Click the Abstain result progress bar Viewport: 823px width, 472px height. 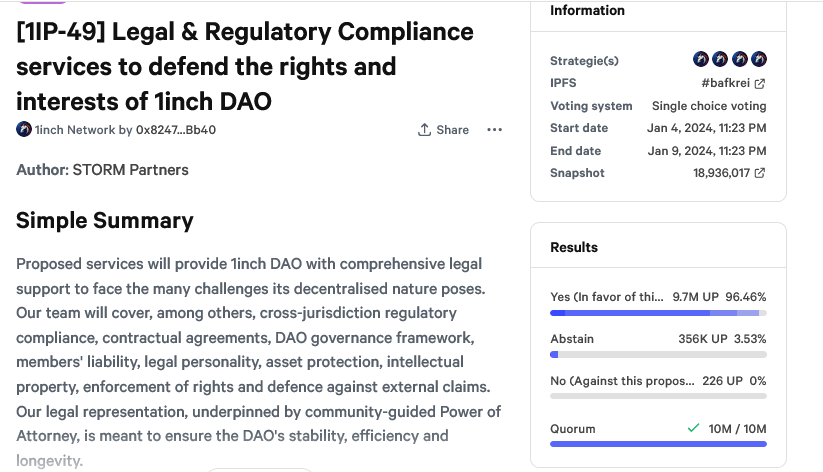pyautogui.click(x=658, y=355)
